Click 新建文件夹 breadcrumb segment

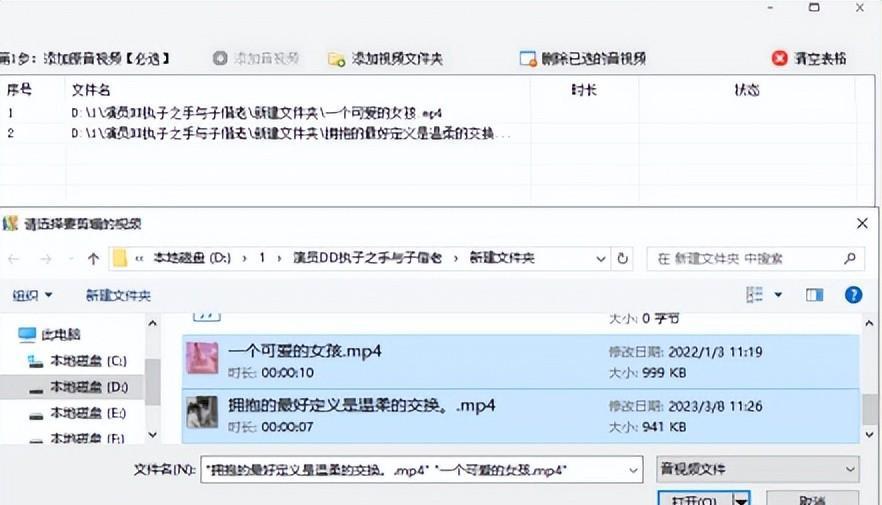pyautogui.click(x=502, y=258)
